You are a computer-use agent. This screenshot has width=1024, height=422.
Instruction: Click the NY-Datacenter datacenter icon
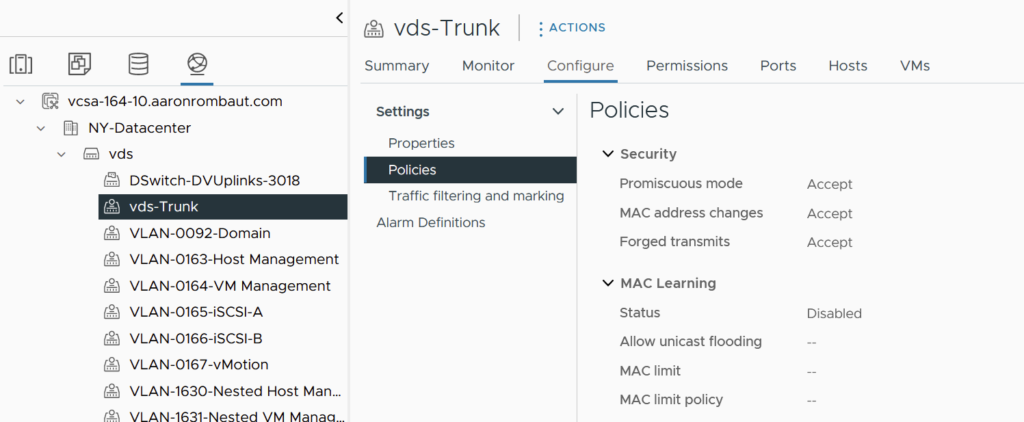[x=70, y=128]
